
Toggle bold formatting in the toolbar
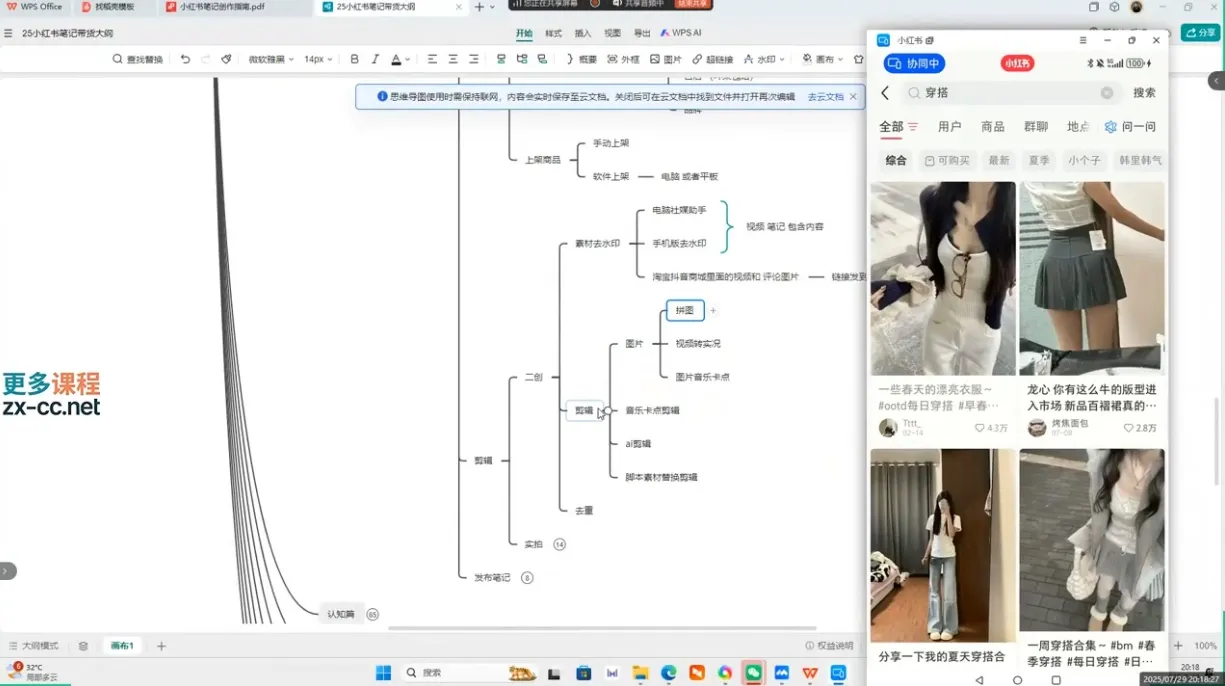[x=354, y=59]
